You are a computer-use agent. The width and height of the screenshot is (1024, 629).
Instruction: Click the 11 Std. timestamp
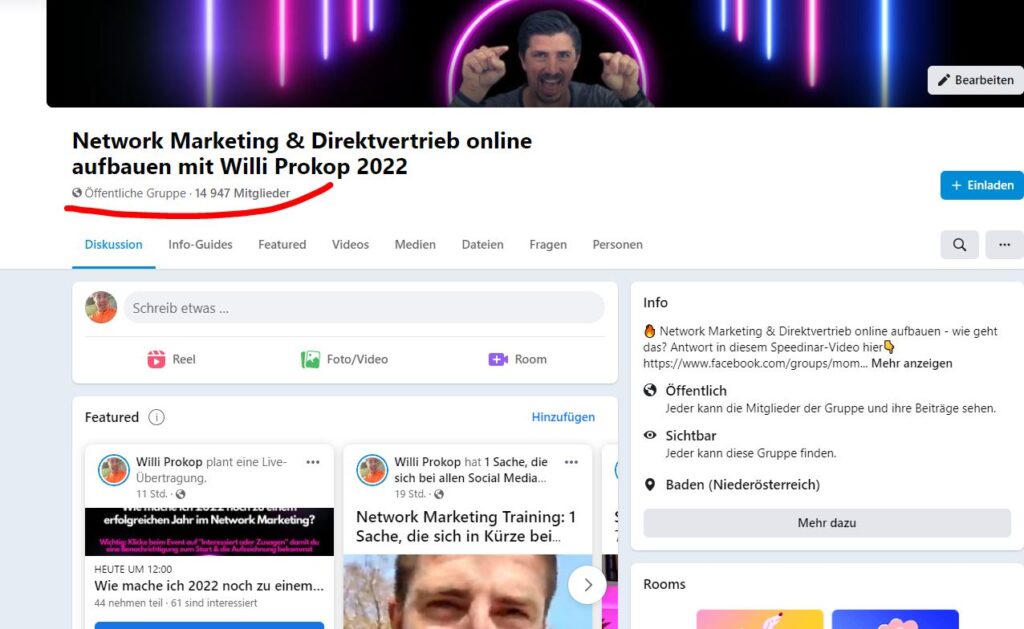152,494
